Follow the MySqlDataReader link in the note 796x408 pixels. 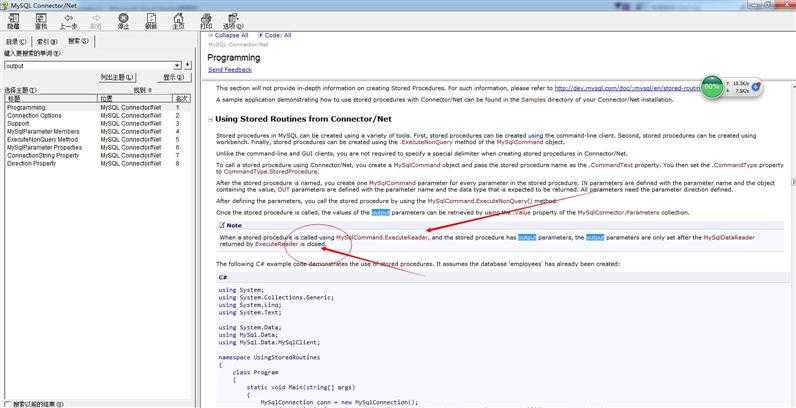tap(728, 237)
